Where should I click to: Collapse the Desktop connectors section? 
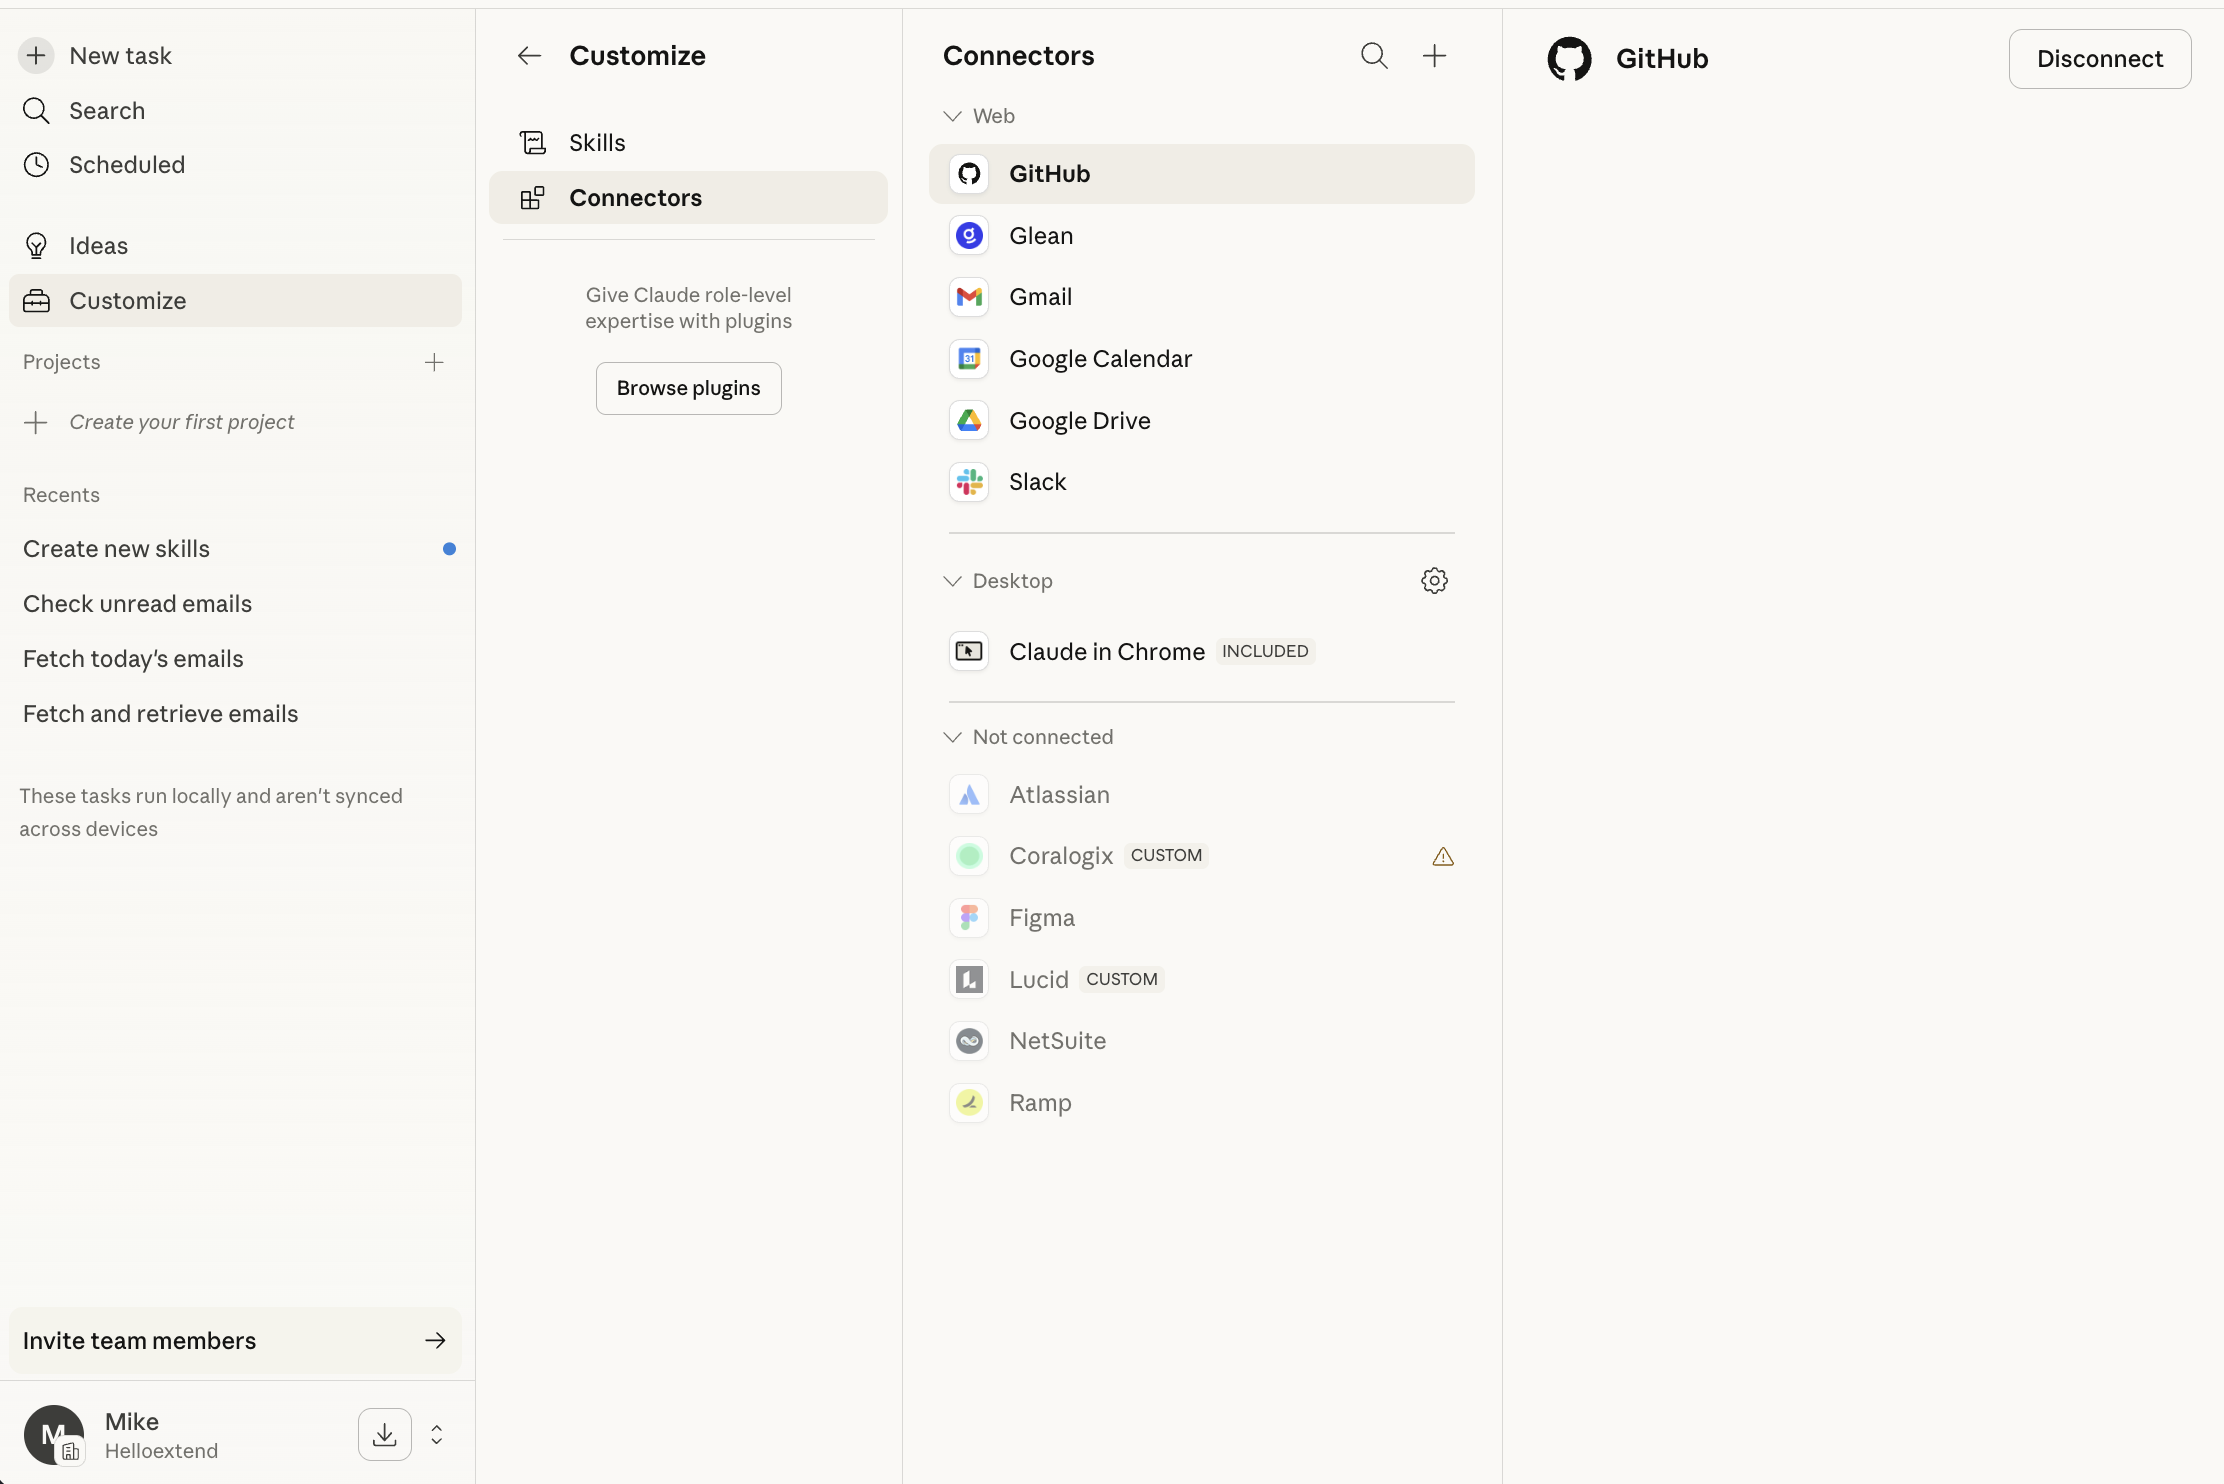pyautogui.click(x=952, y=581)
